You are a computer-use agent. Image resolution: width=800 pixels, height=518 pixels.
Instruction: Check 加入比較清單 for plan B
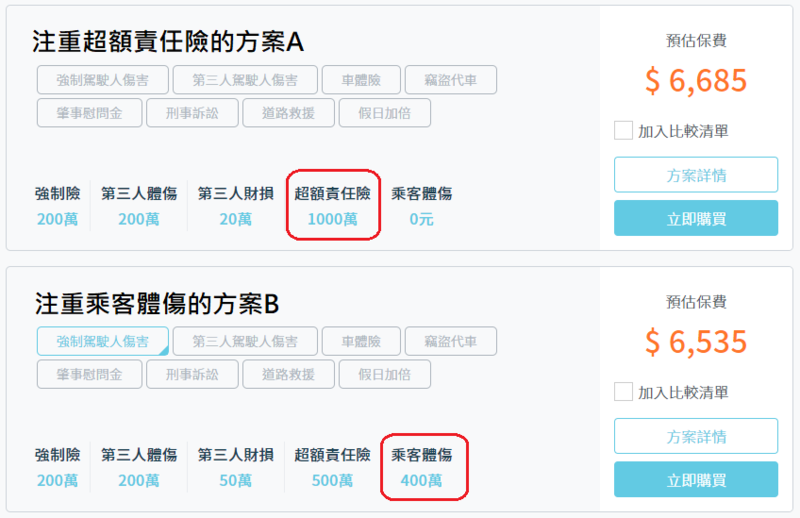coord(623,392)
